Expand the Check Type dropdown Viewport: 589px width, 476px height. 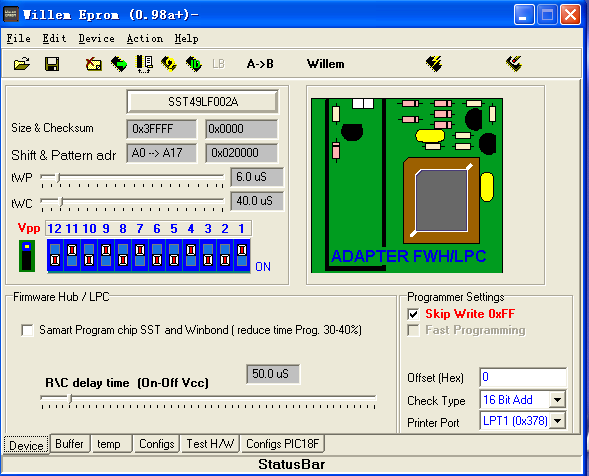click(x=557, y=399)
